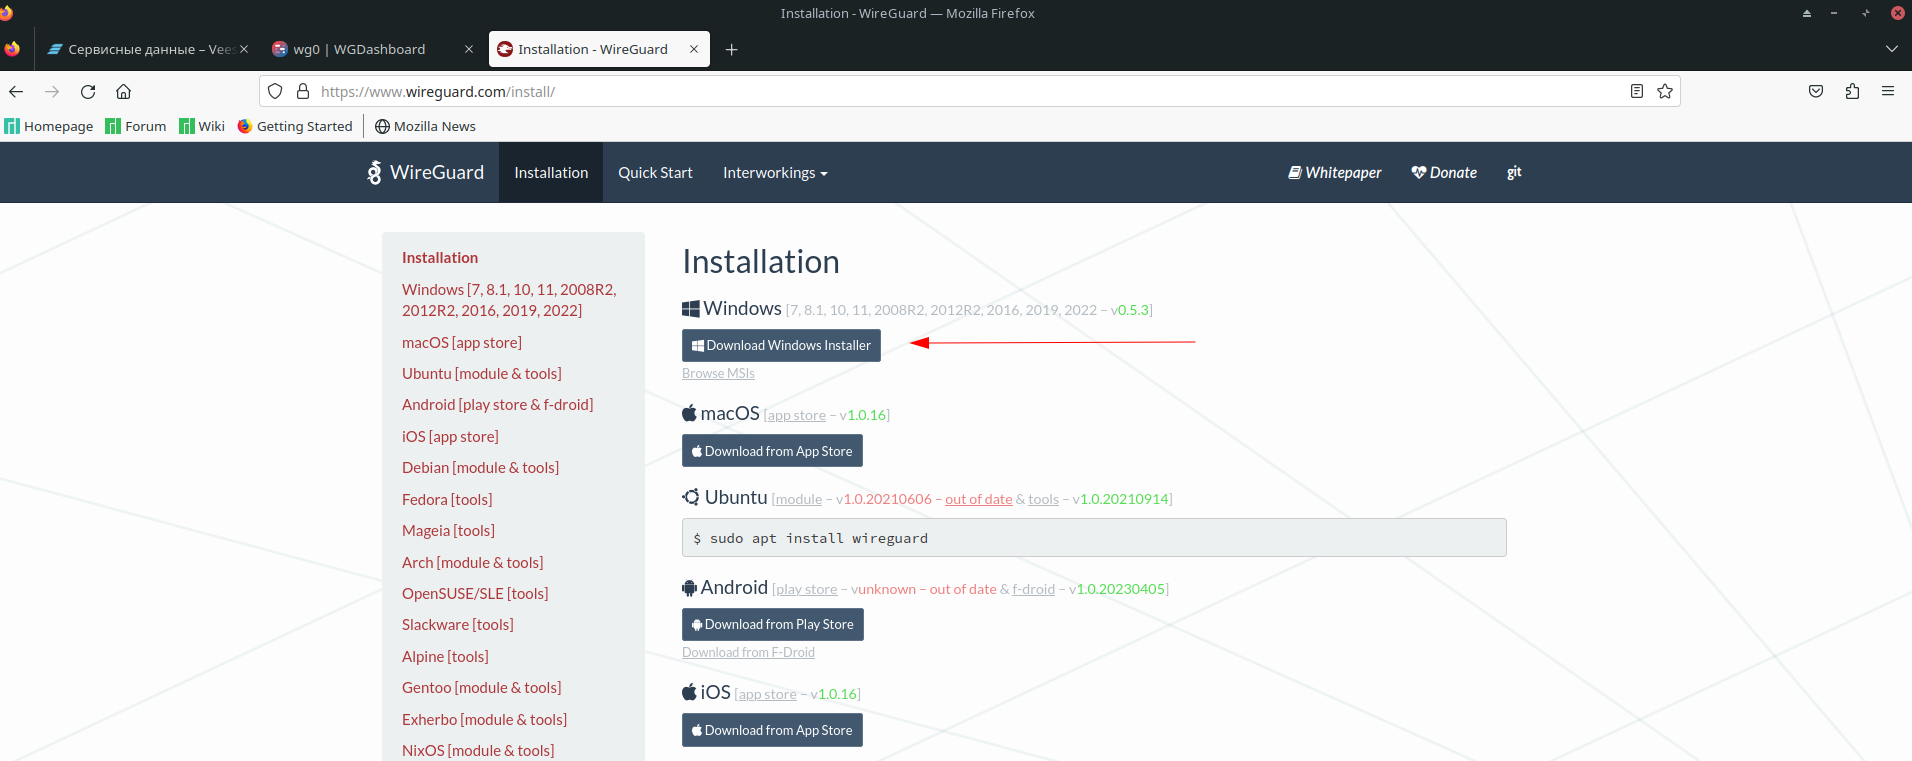
Task: Open the Ubuntu module link
Action: (799, 499)
